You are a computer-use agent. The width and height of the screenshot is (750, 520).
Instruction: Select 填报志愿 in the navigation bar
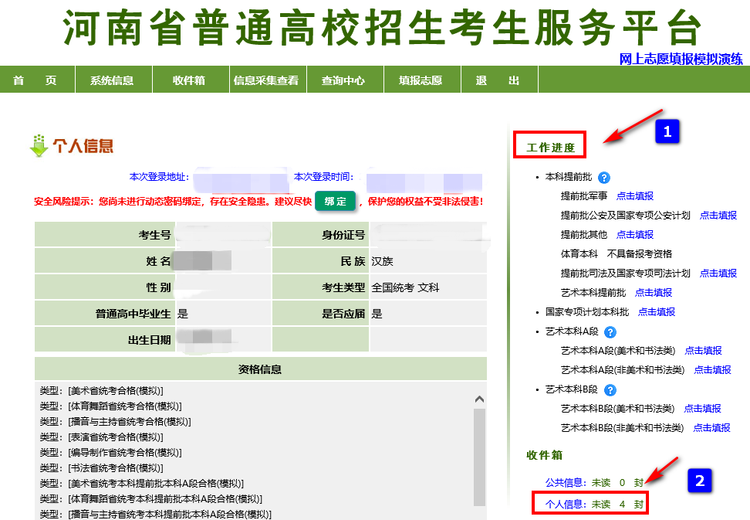pyautogui.click(x=420, y=81)
